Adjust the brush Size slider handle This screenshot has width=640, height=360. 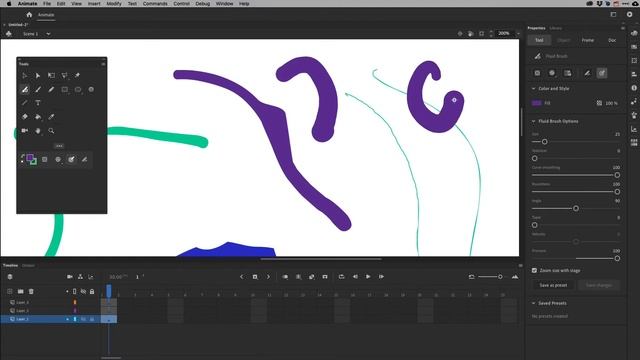click(544, 142)
